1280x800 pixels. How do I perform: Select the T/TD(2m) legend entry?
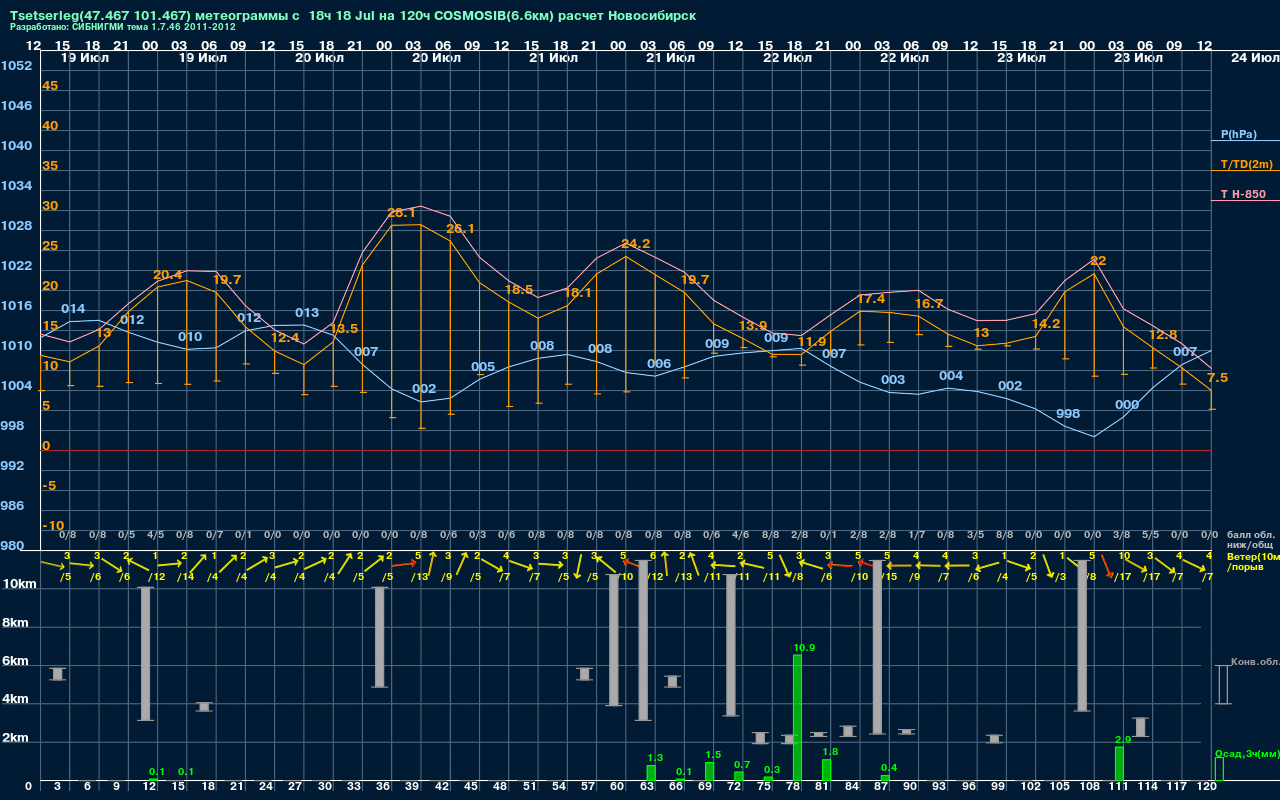[1247, 164]
